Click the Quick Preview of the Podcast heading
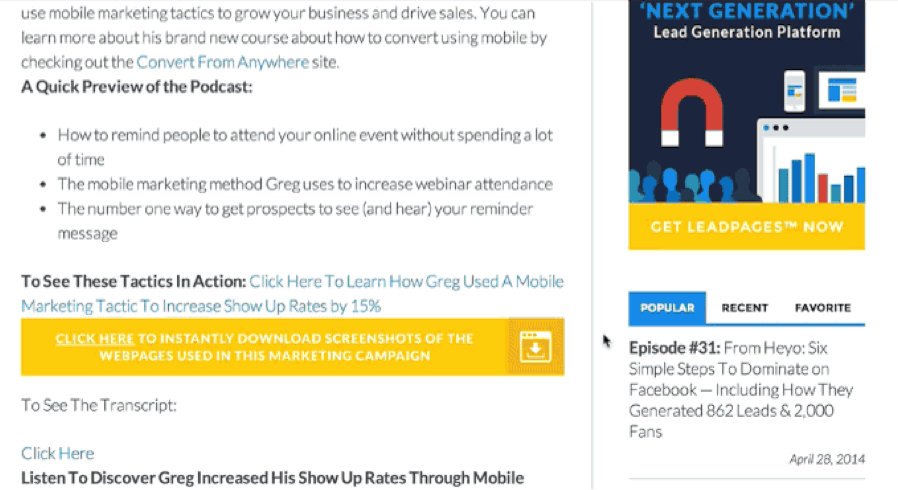This screenshot has width=898, height=490. click(136, 86)
